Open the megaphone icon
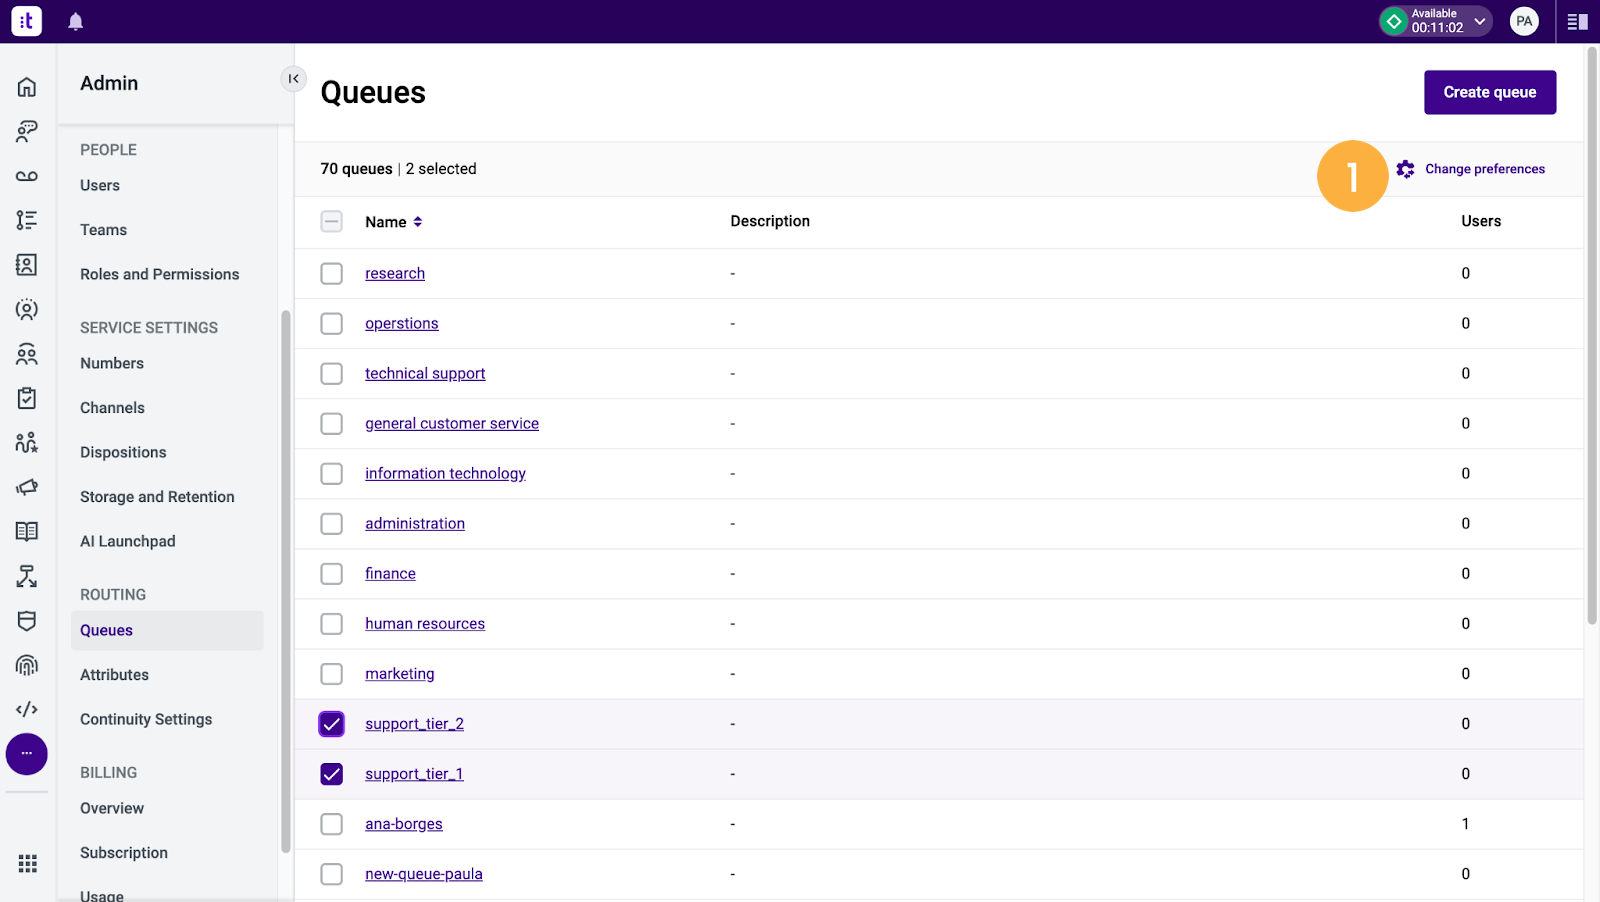 (27, 487)
